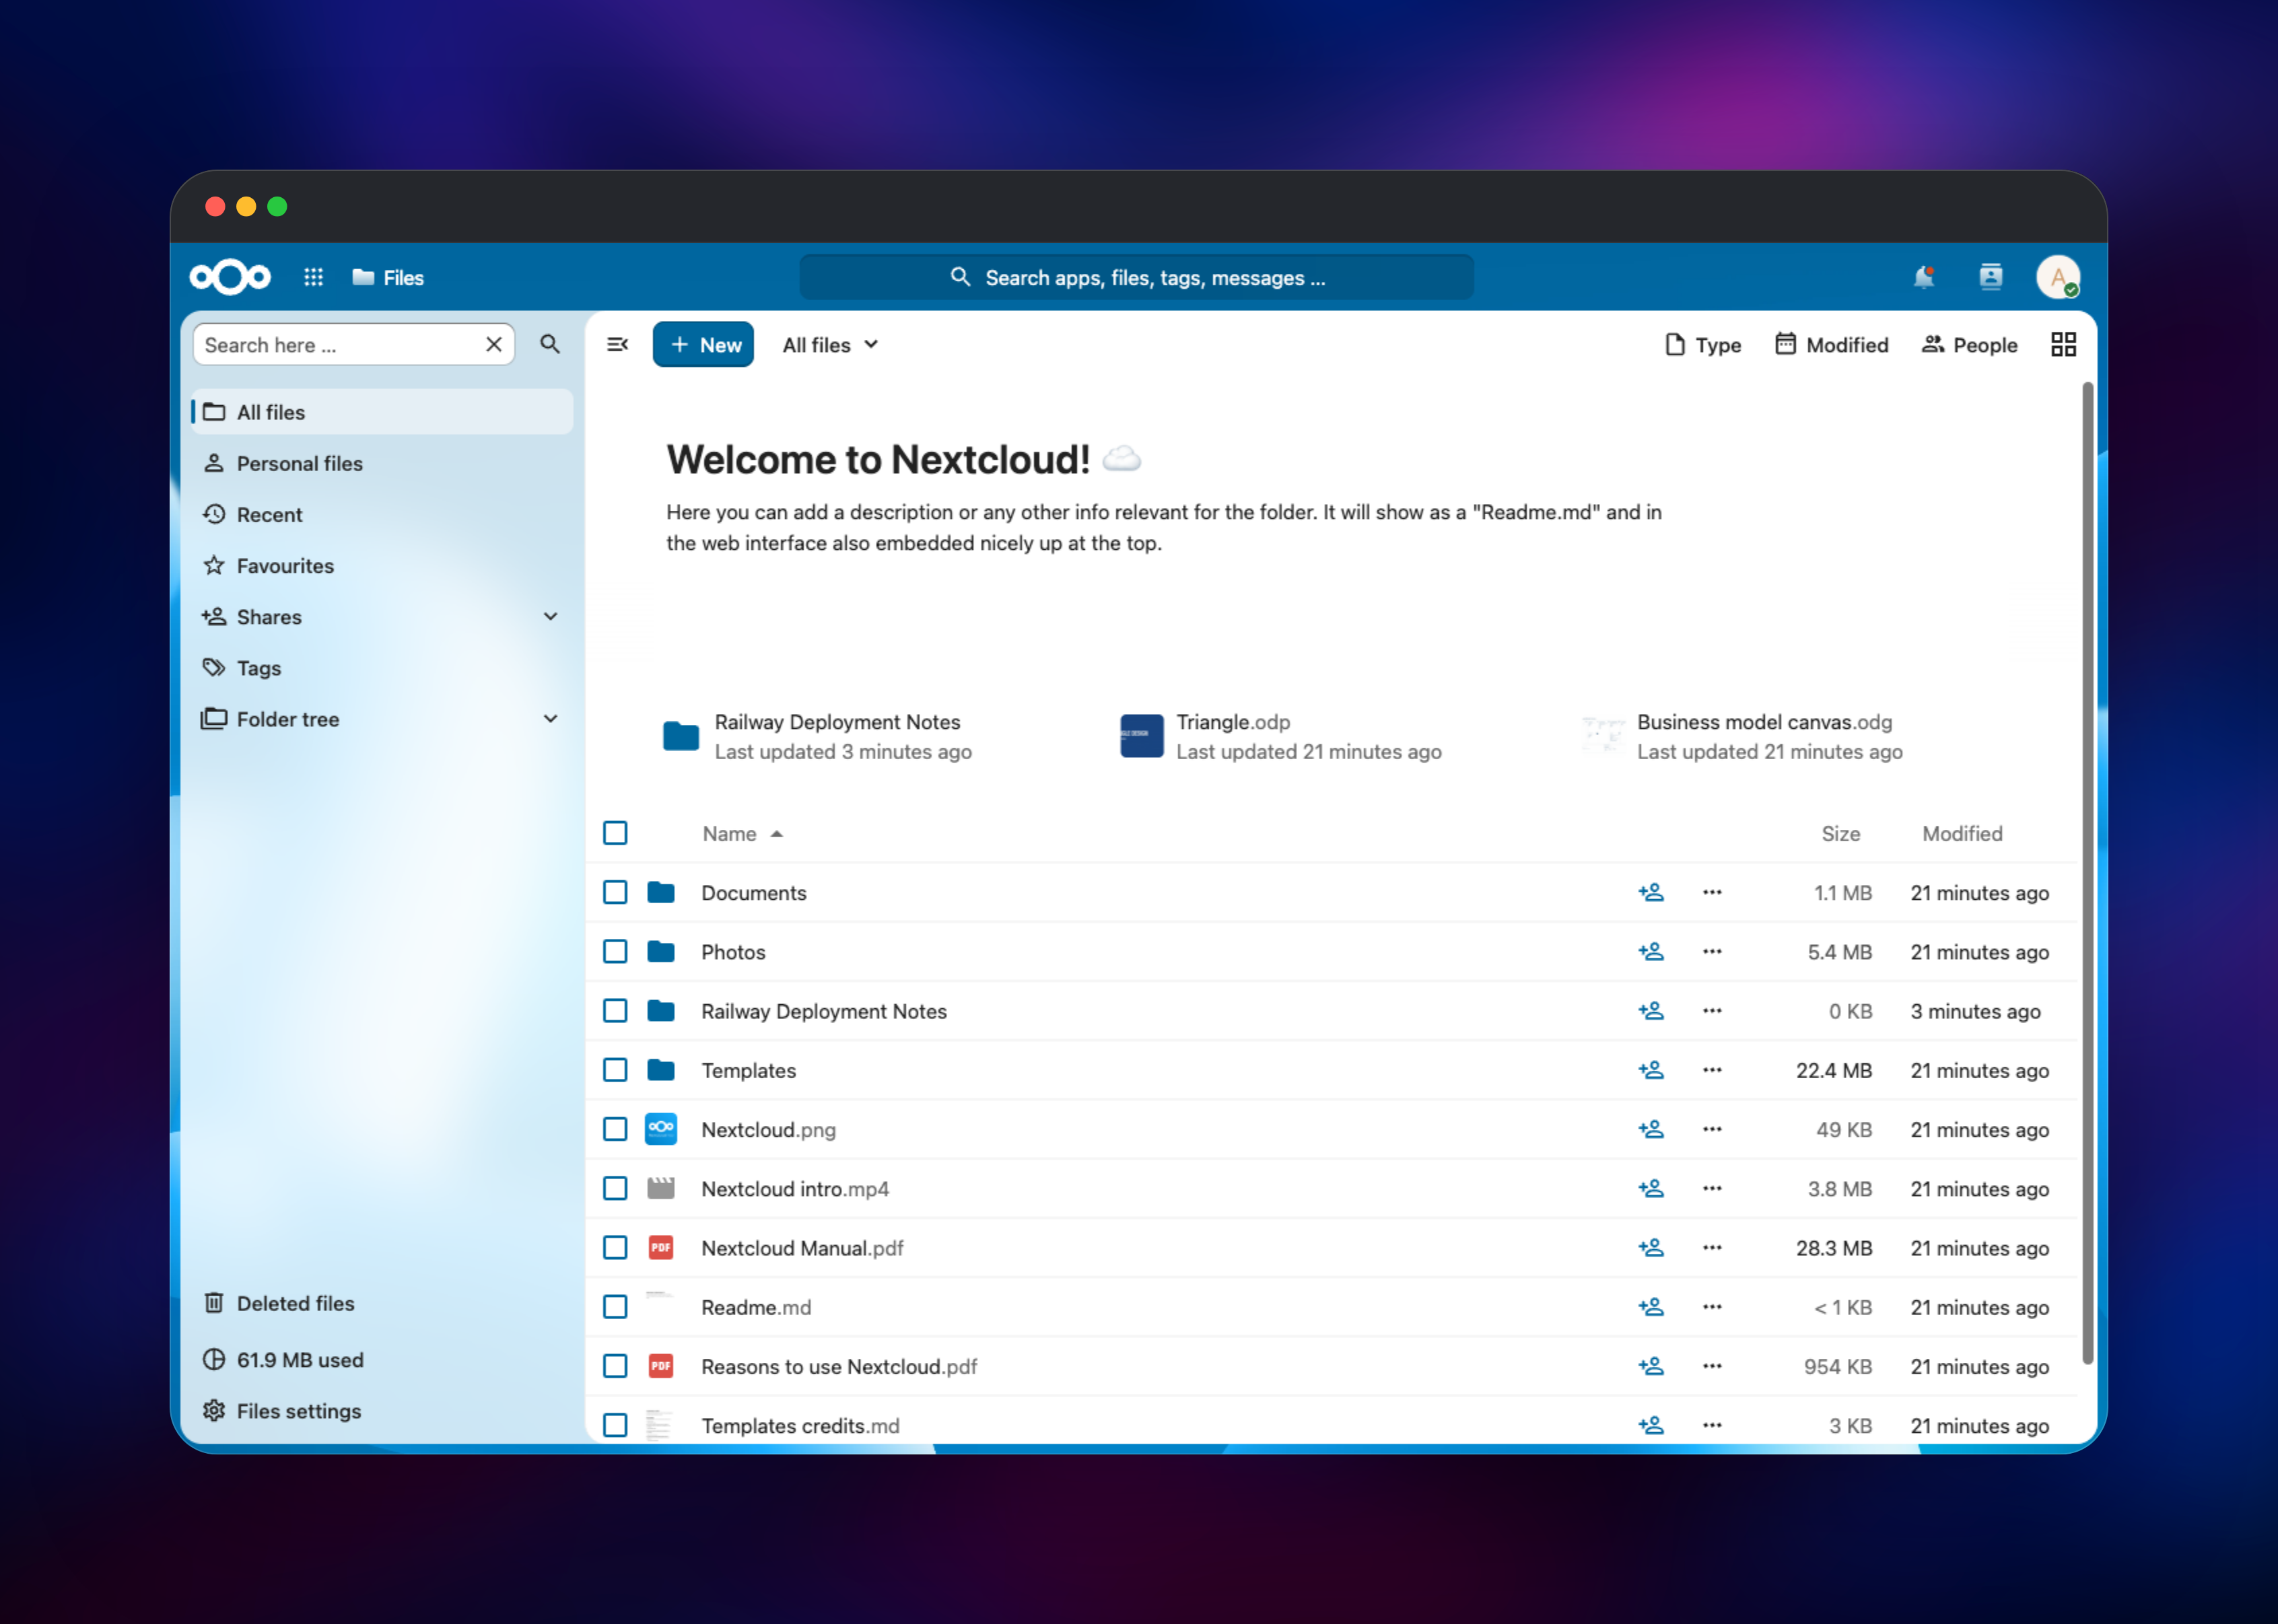Select Railway Deployment Notes checkbox

coord(615,1010)
